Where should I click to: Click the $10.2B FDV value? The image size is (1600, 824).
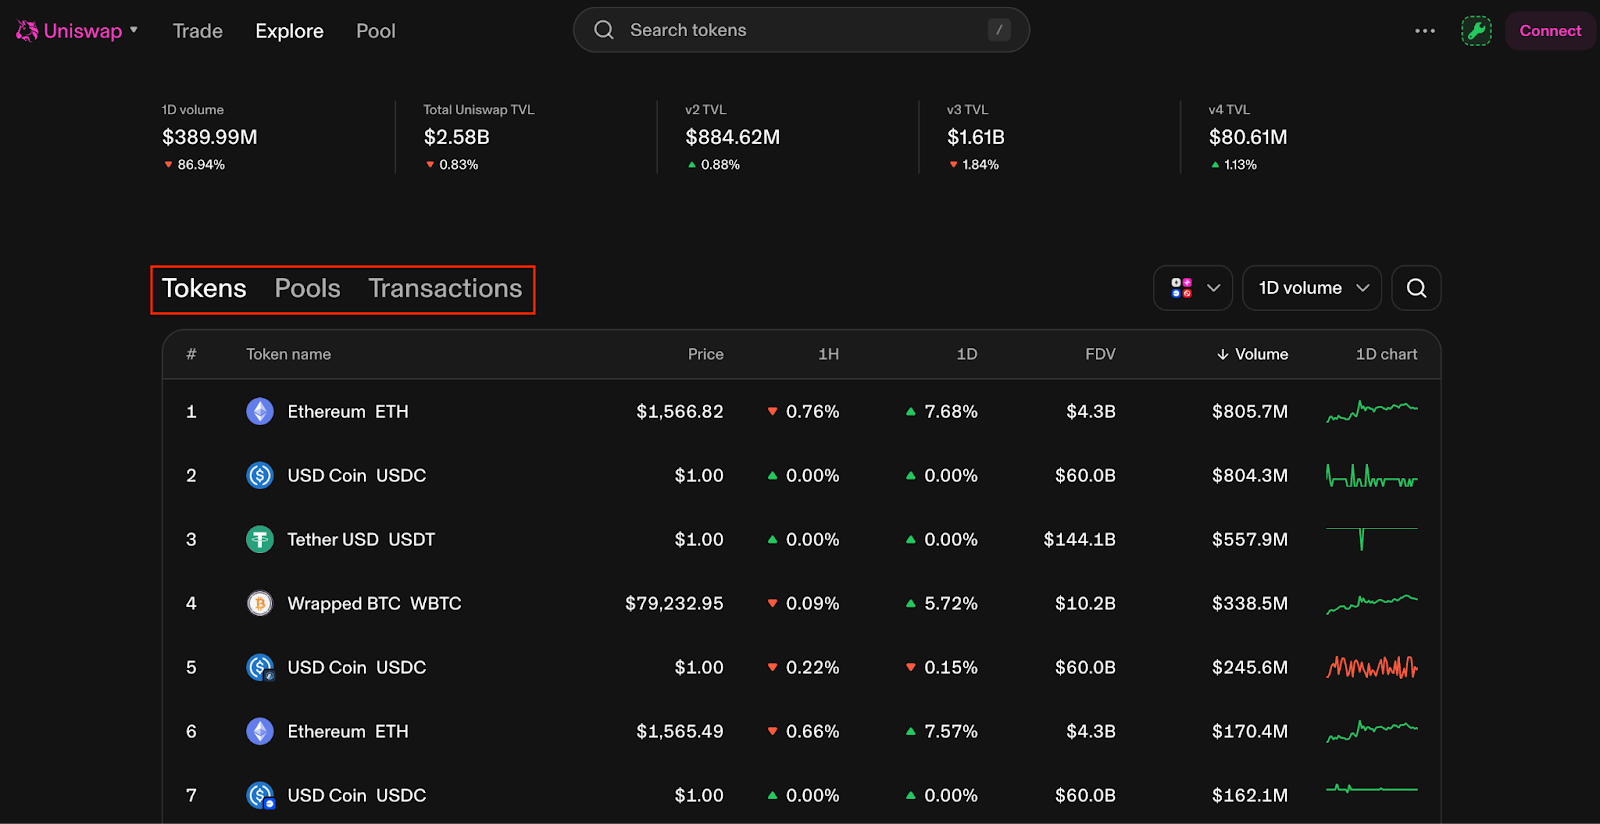click(1085, 603)
